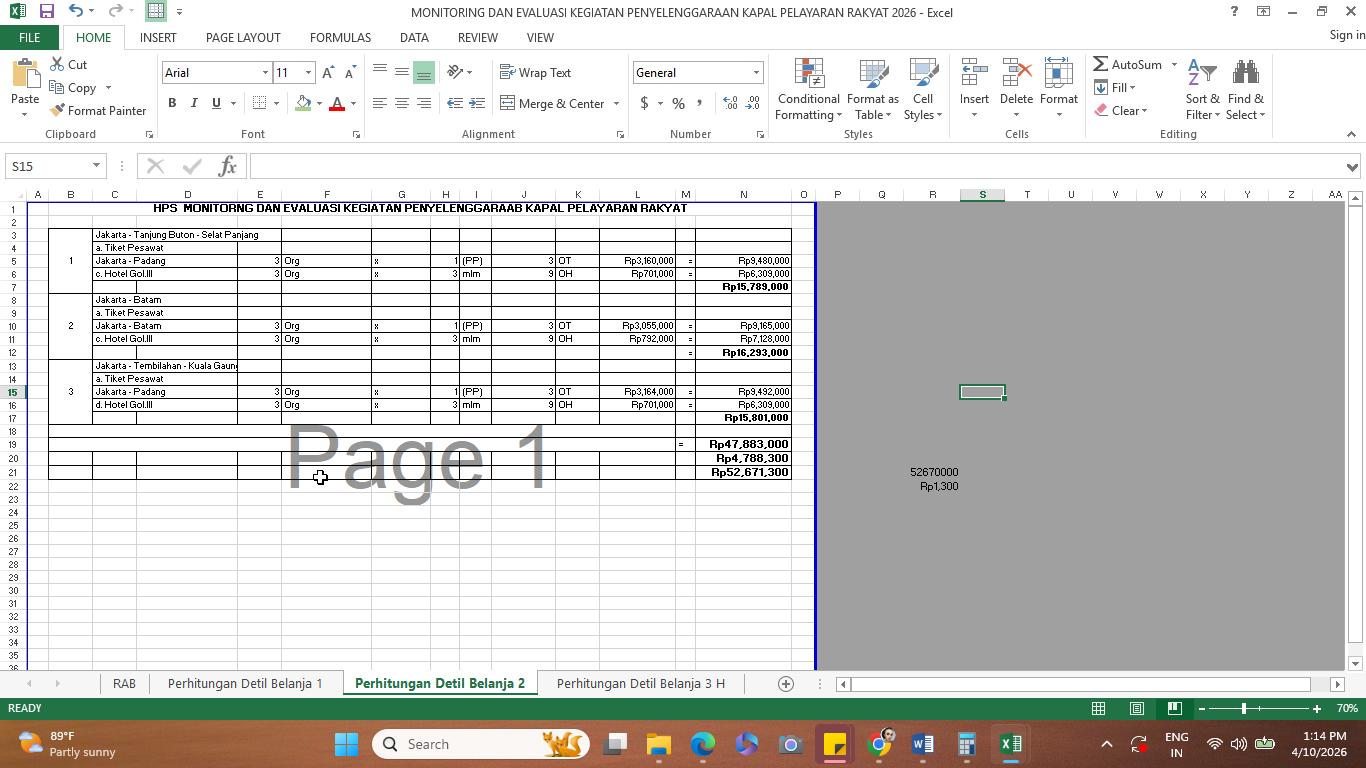Apply Comma Style formatting
This screenshot has width=1366, height=768.
699,103
